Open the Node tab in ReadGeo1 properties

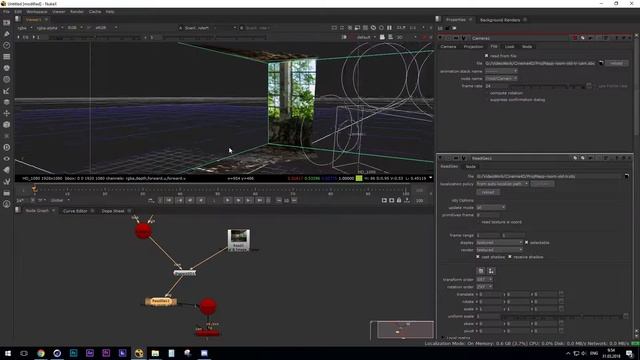click(471, 167)
